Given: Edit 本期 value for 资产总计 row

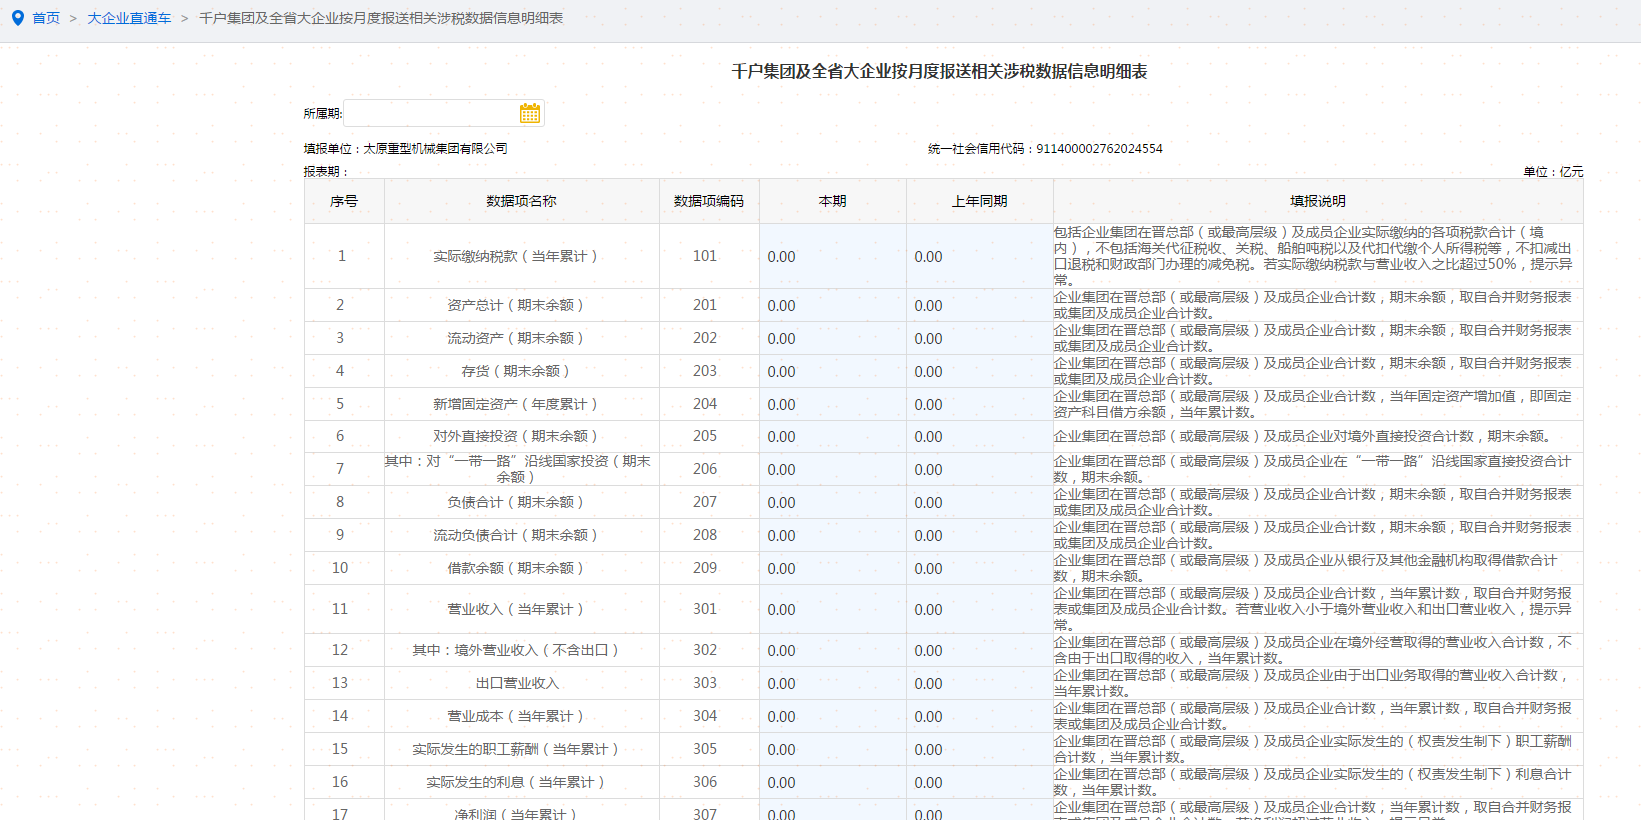Looking at the screenshot, I should (x=832, y=306).
